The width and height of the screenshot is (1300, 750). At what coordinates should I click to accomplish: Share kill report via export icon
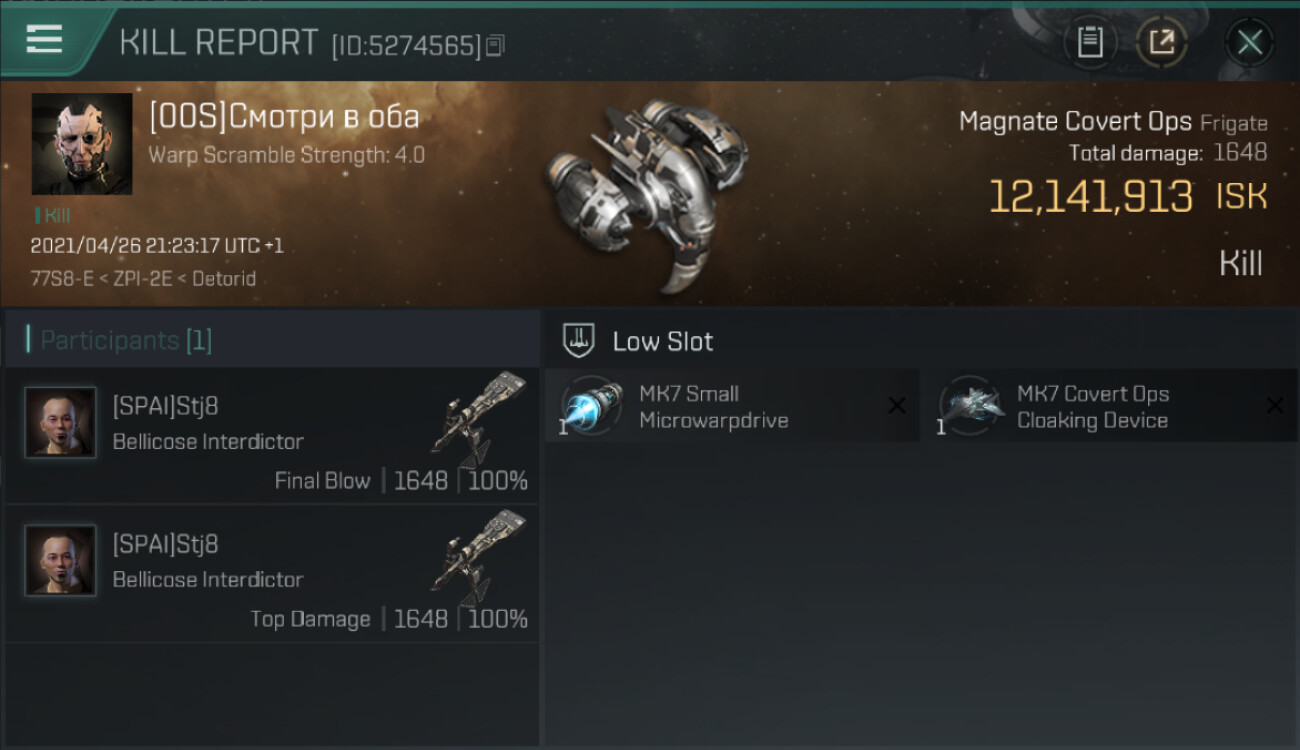(x=1162, y=42)
